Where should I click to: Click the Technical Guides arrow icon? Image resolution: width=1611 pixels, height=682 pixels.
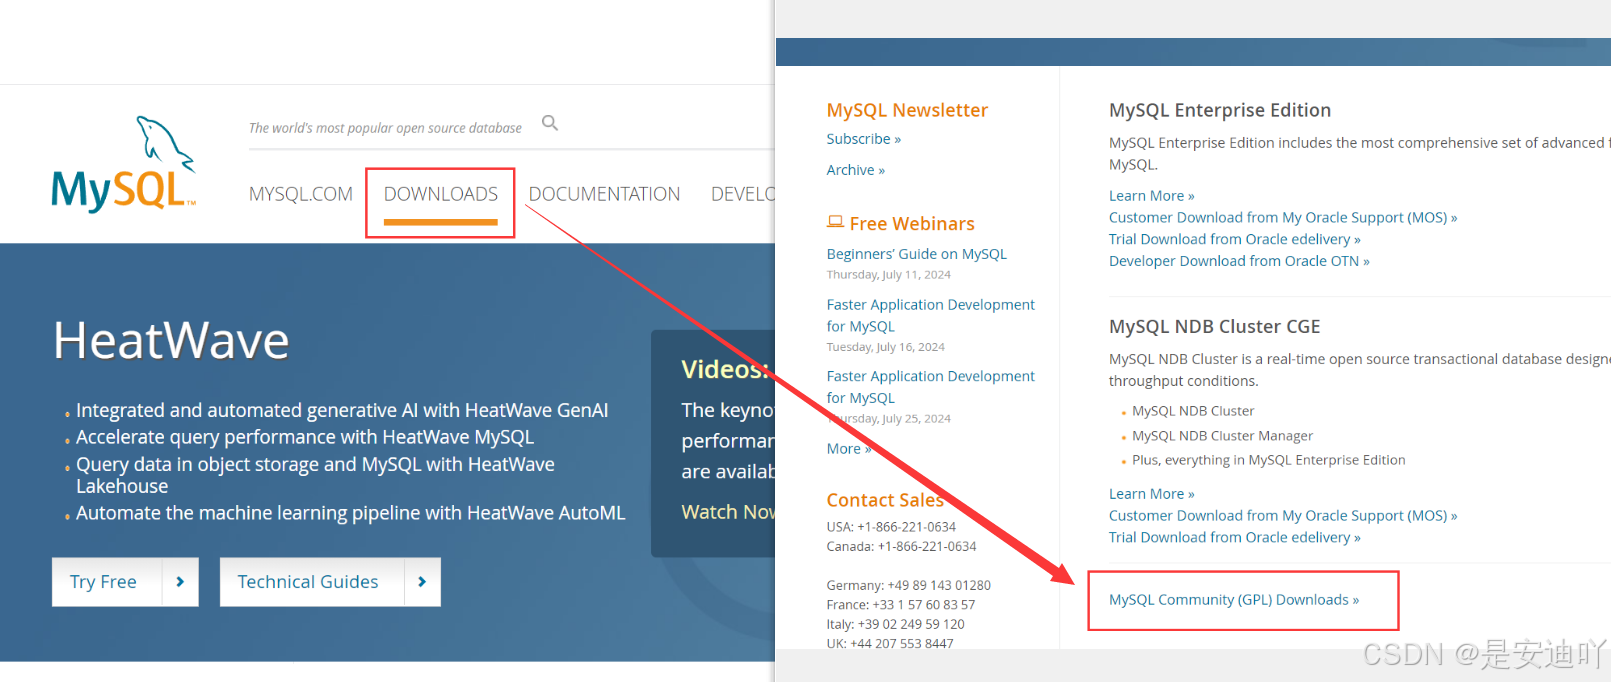(422, 582)
